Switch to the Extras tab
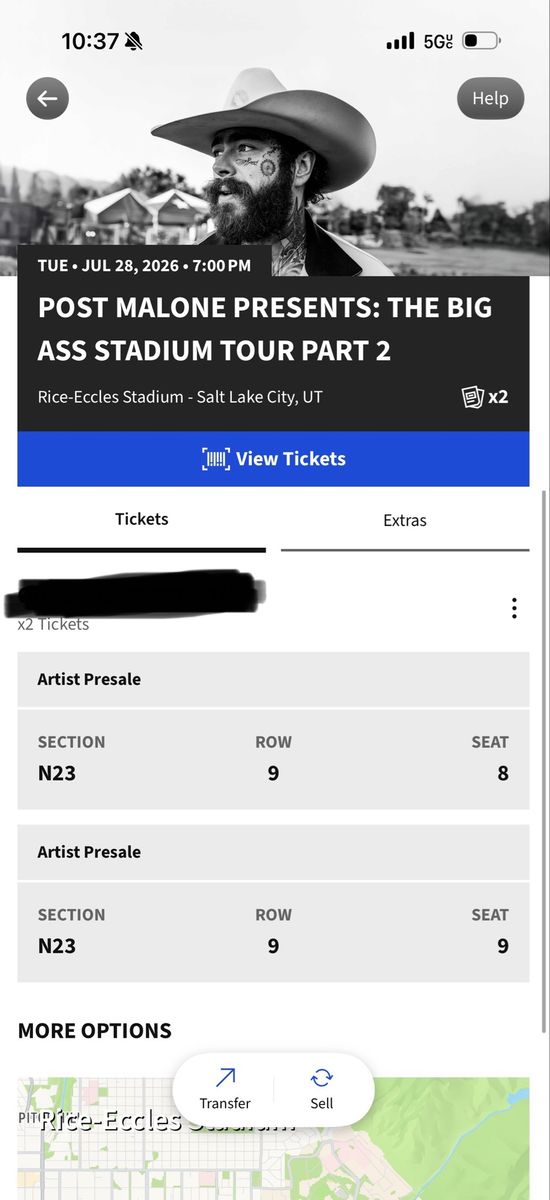The width and height of the screenshot is (550, 1200). coord(405,520)
